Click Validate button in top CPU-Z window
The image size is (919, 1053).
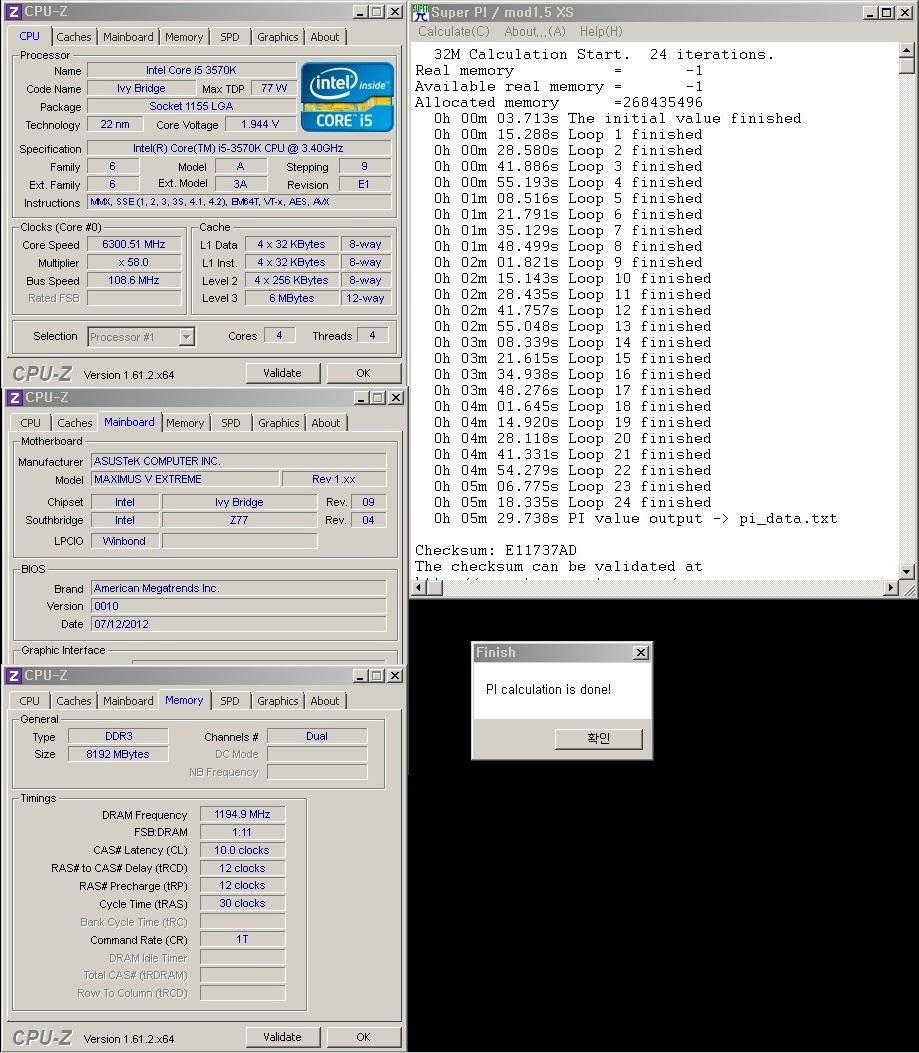click(x=282, y=373)
